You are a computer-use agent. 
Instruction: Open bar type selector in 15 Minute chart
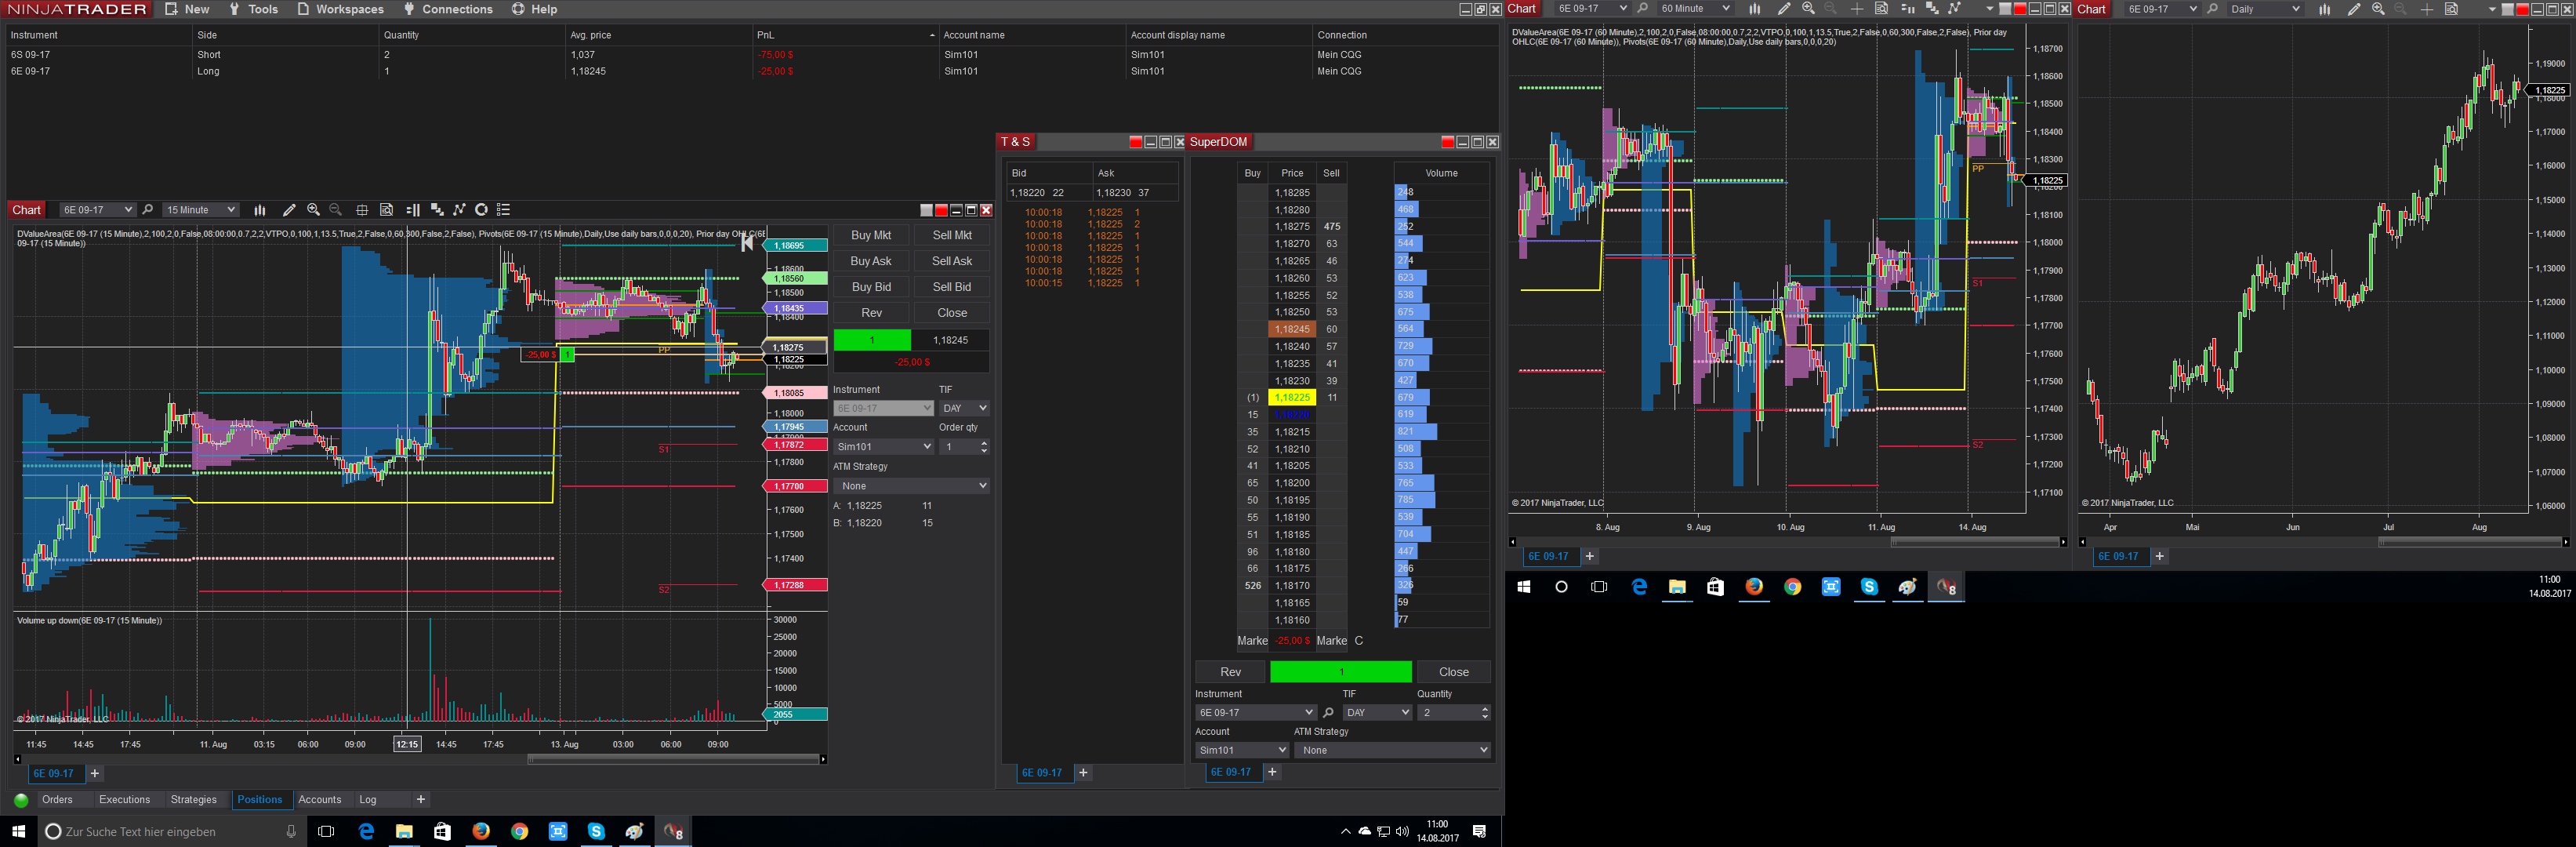[x=260, y=210]
